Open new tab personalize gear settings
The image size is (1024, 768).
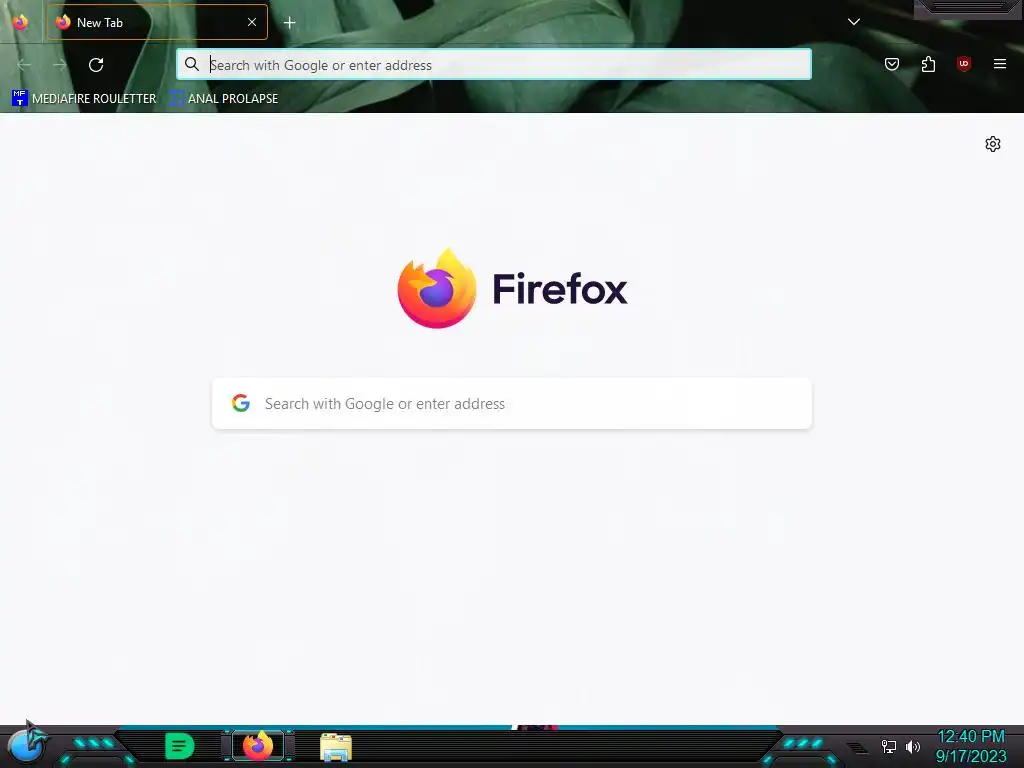tap(993, 144)
